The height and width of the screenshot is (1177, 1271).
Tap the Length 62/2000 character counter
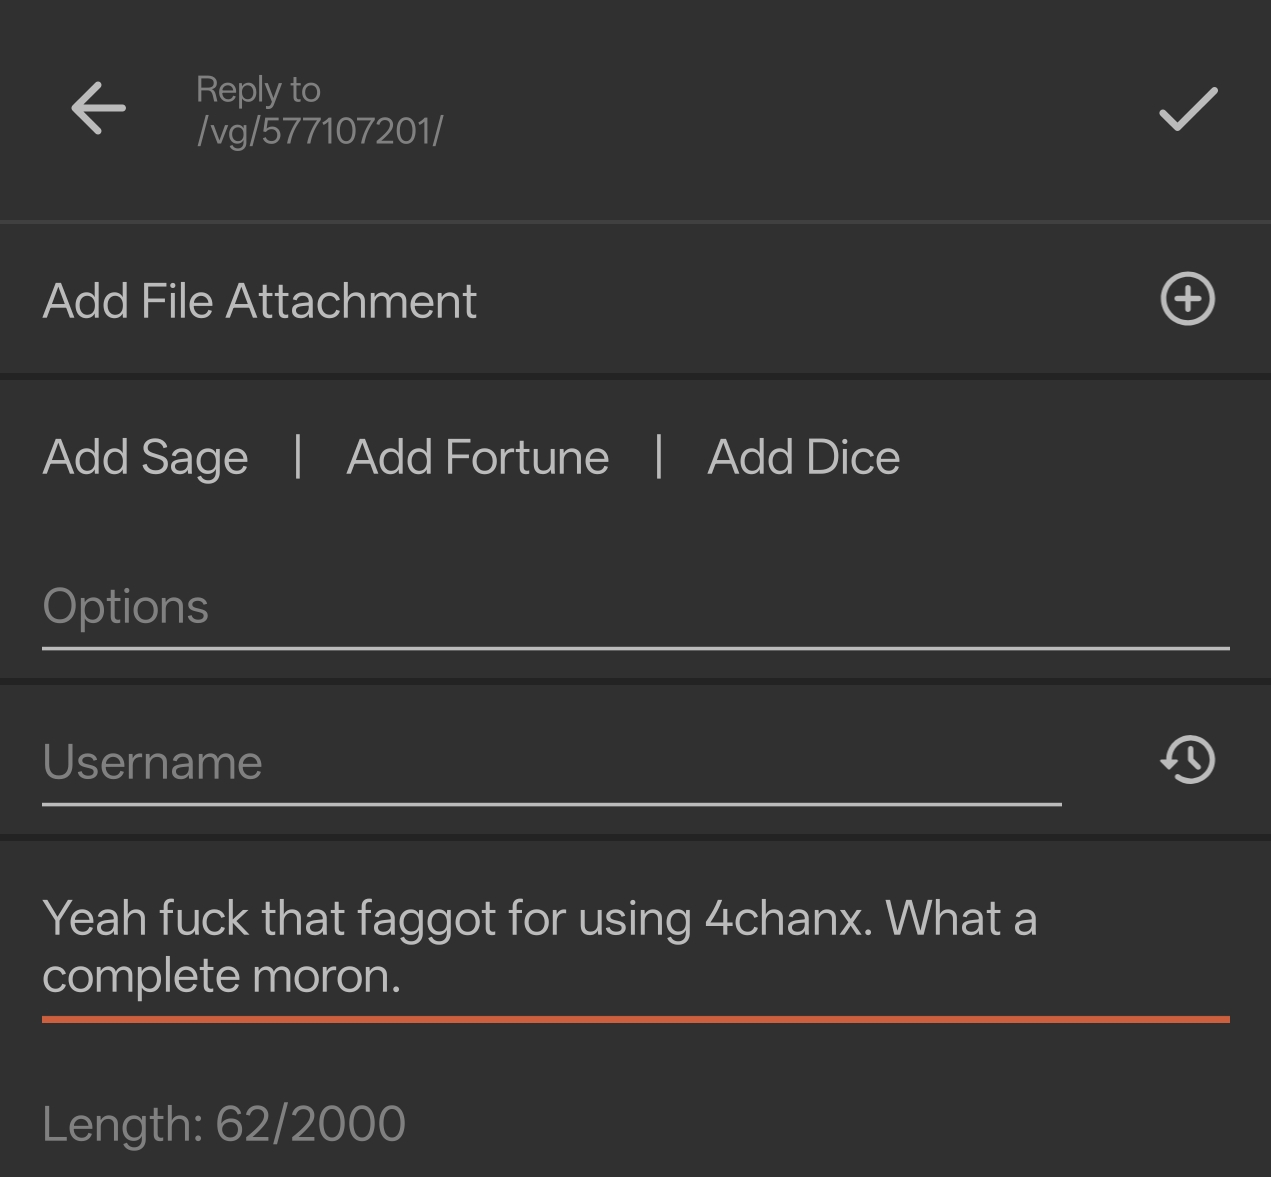(x=224, y=1124)
